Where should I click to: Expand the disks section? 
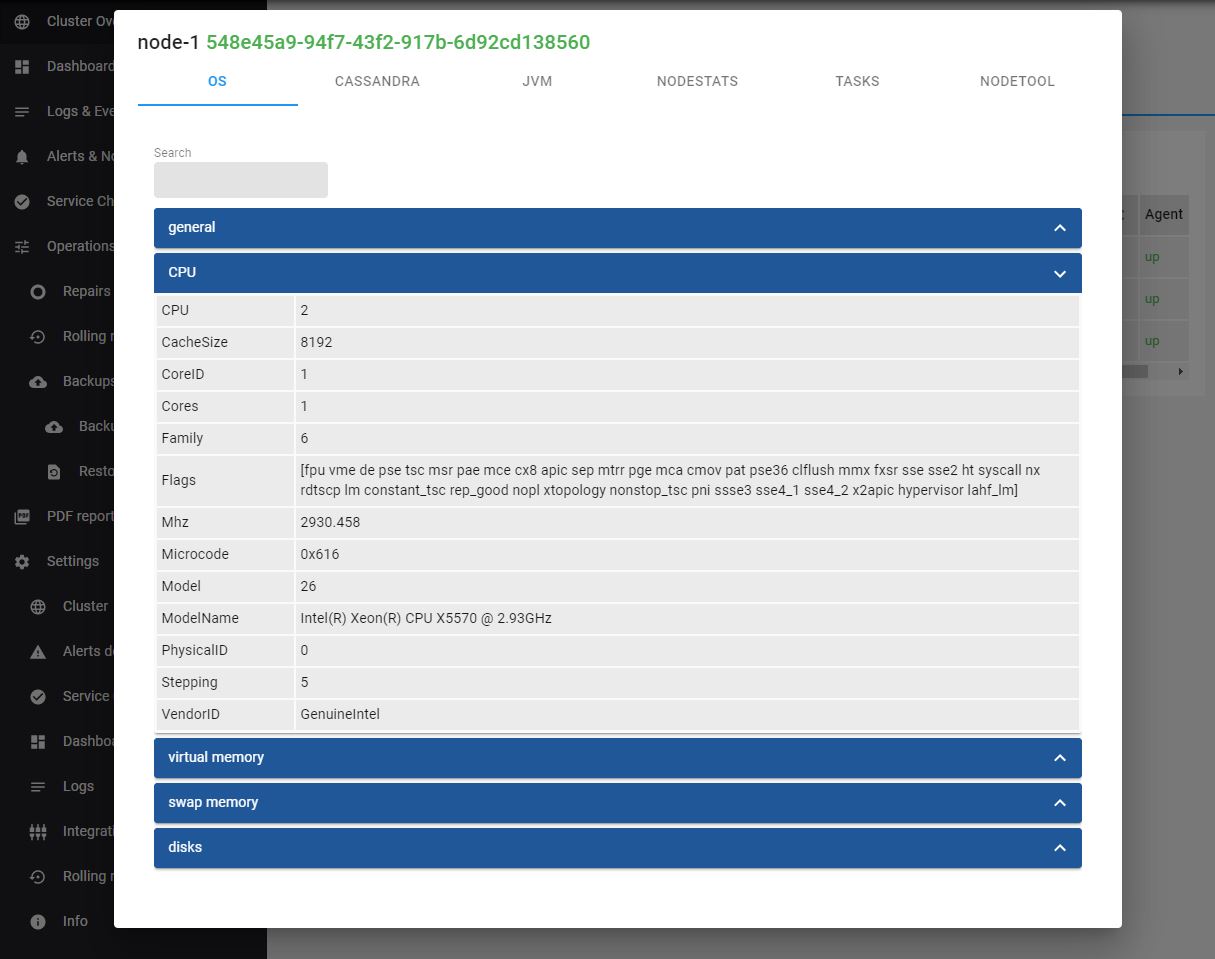(x=1059, y=848)
